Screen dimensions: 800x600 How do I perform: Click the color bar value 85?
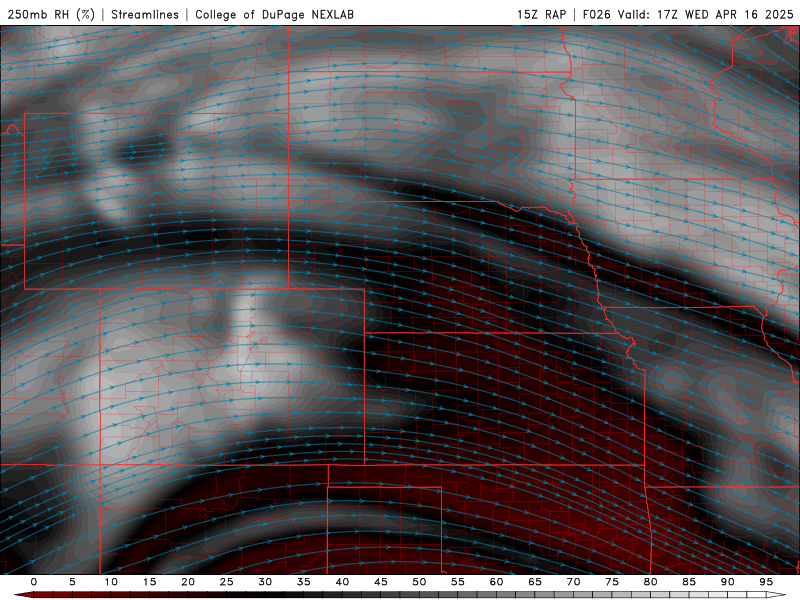689,582
